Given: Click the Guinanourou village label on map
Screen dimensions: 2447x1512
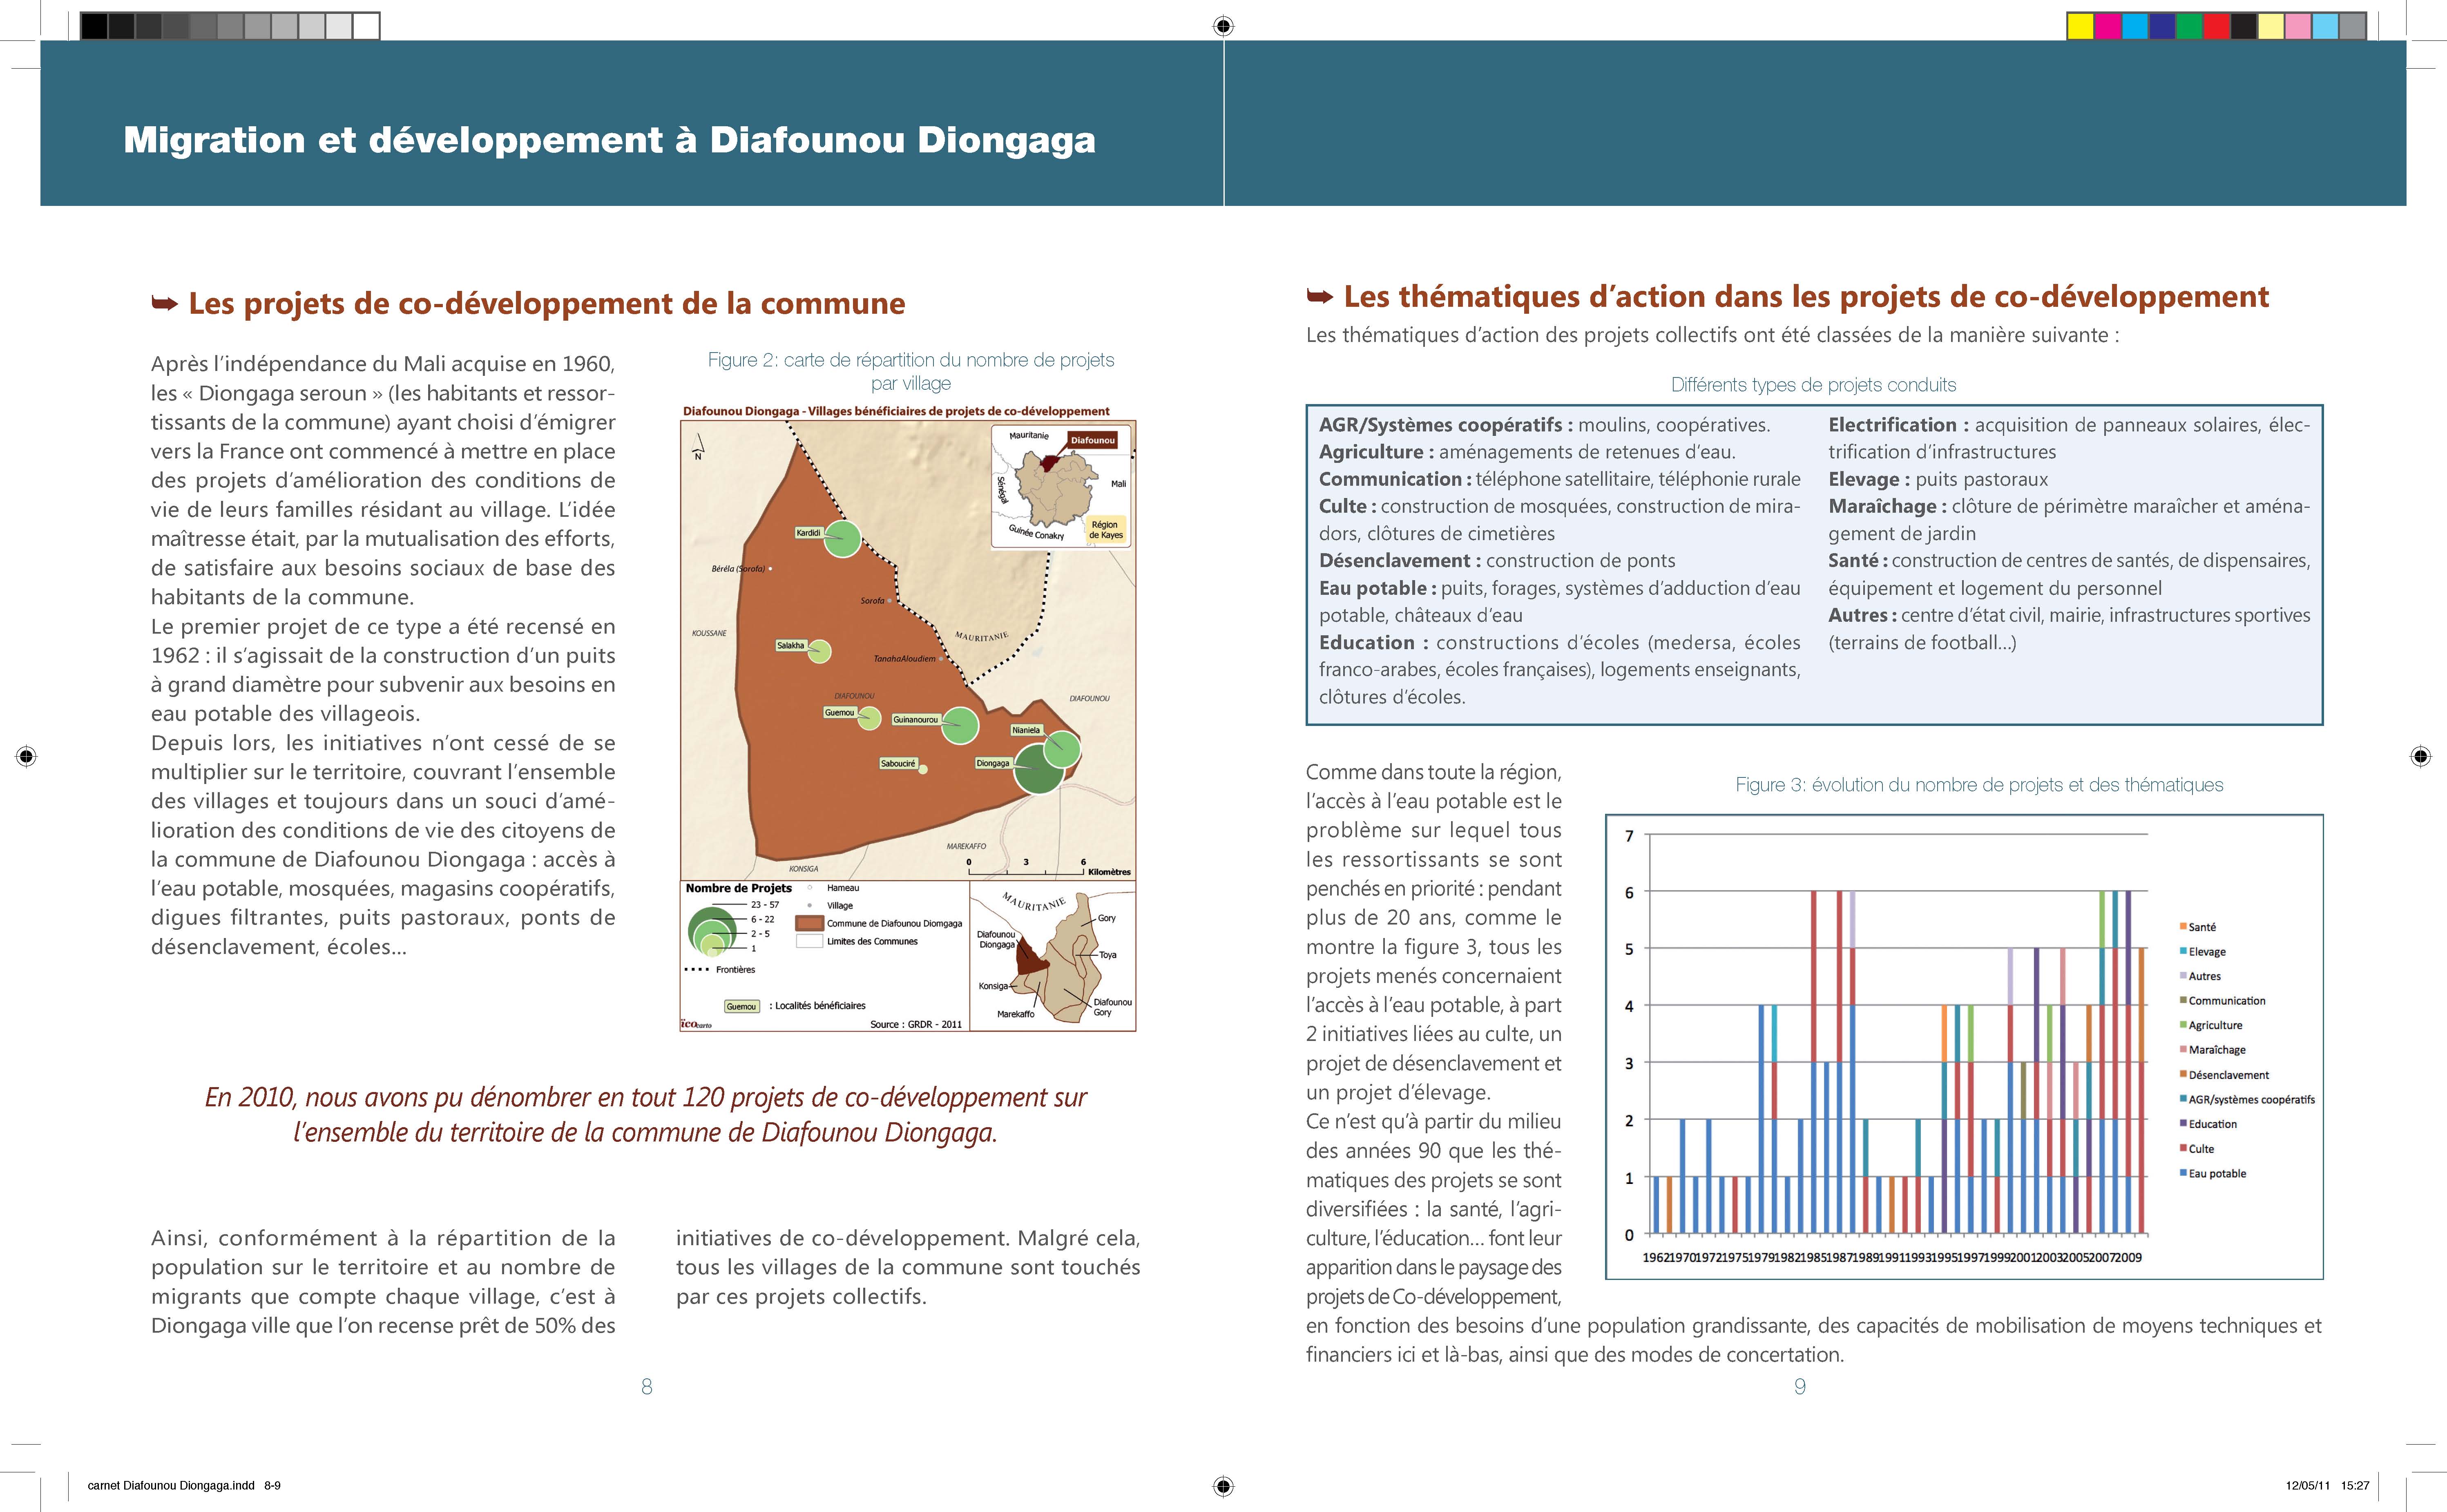Looking at the screenshot, I should (915, 720).
